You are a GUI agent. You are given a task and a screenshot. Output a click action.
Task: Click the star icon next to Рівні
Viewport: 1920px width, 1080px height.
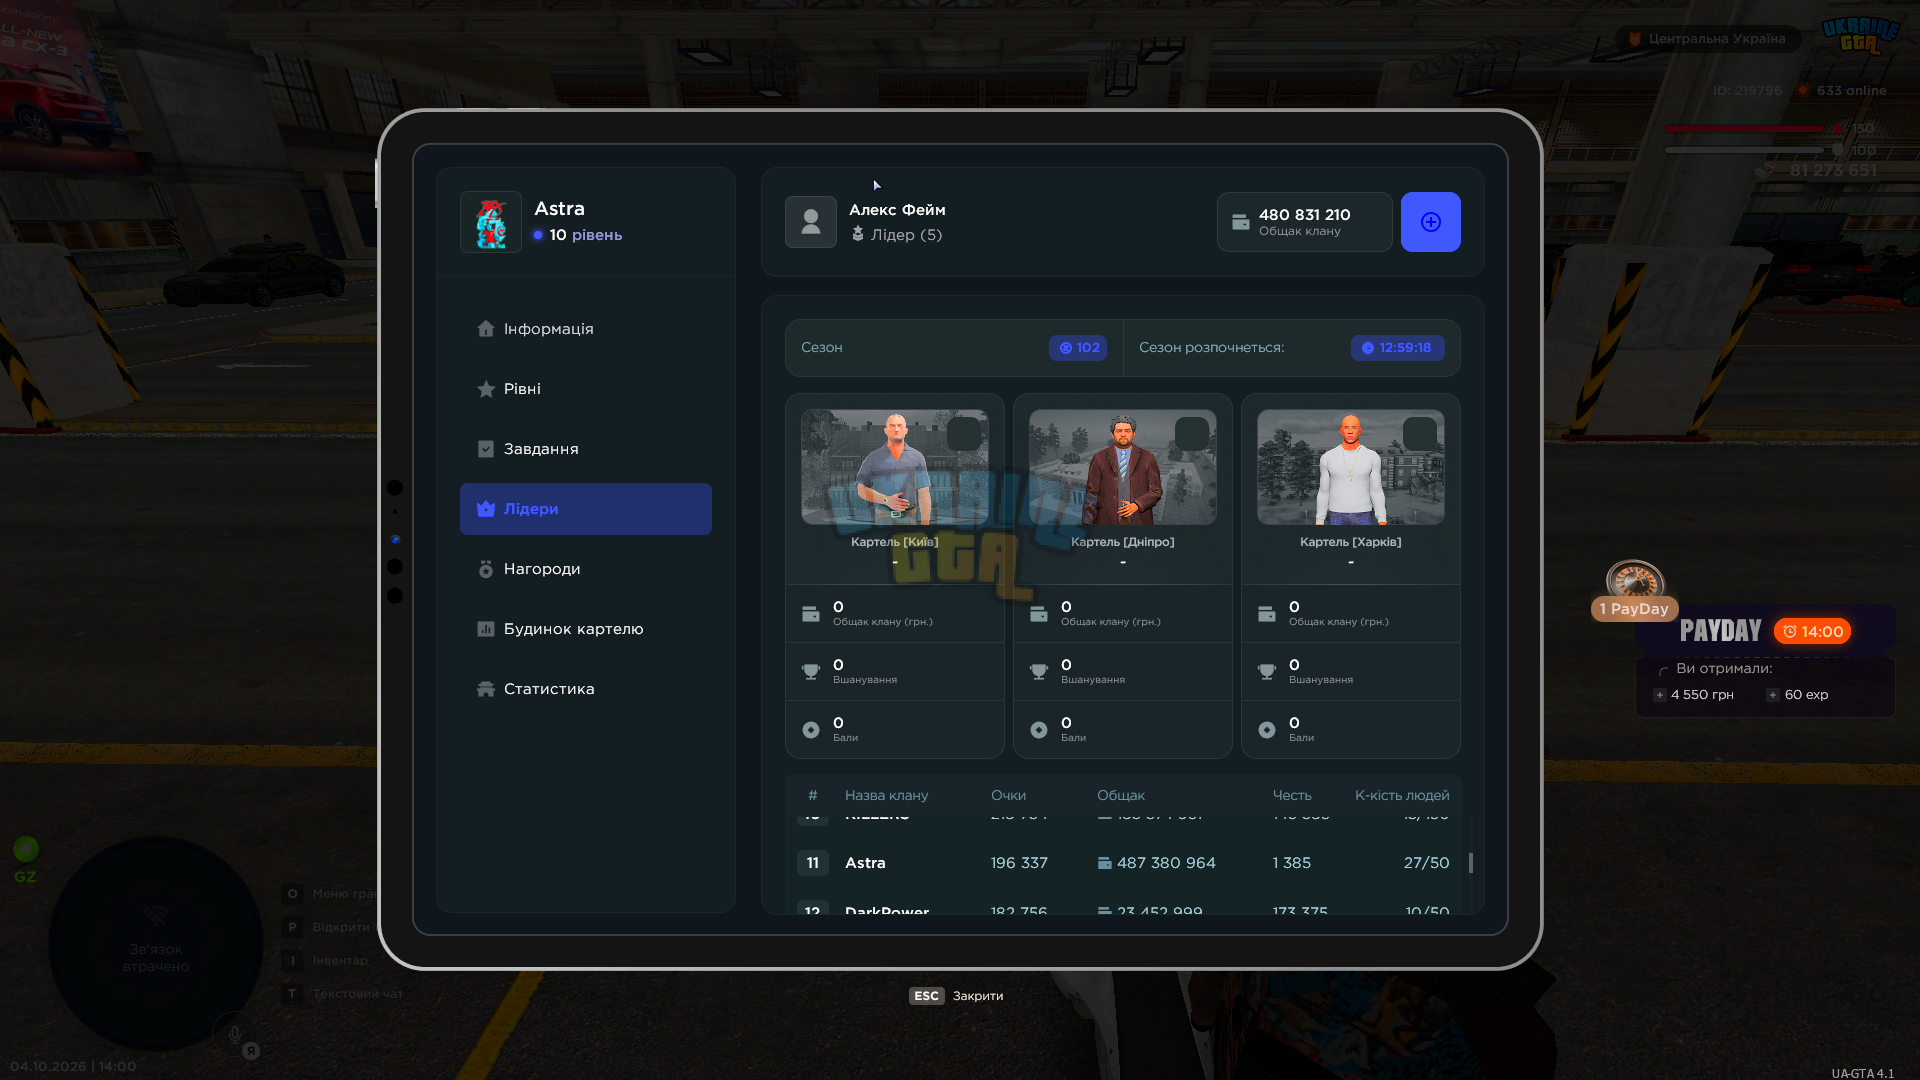click(486, 389)
